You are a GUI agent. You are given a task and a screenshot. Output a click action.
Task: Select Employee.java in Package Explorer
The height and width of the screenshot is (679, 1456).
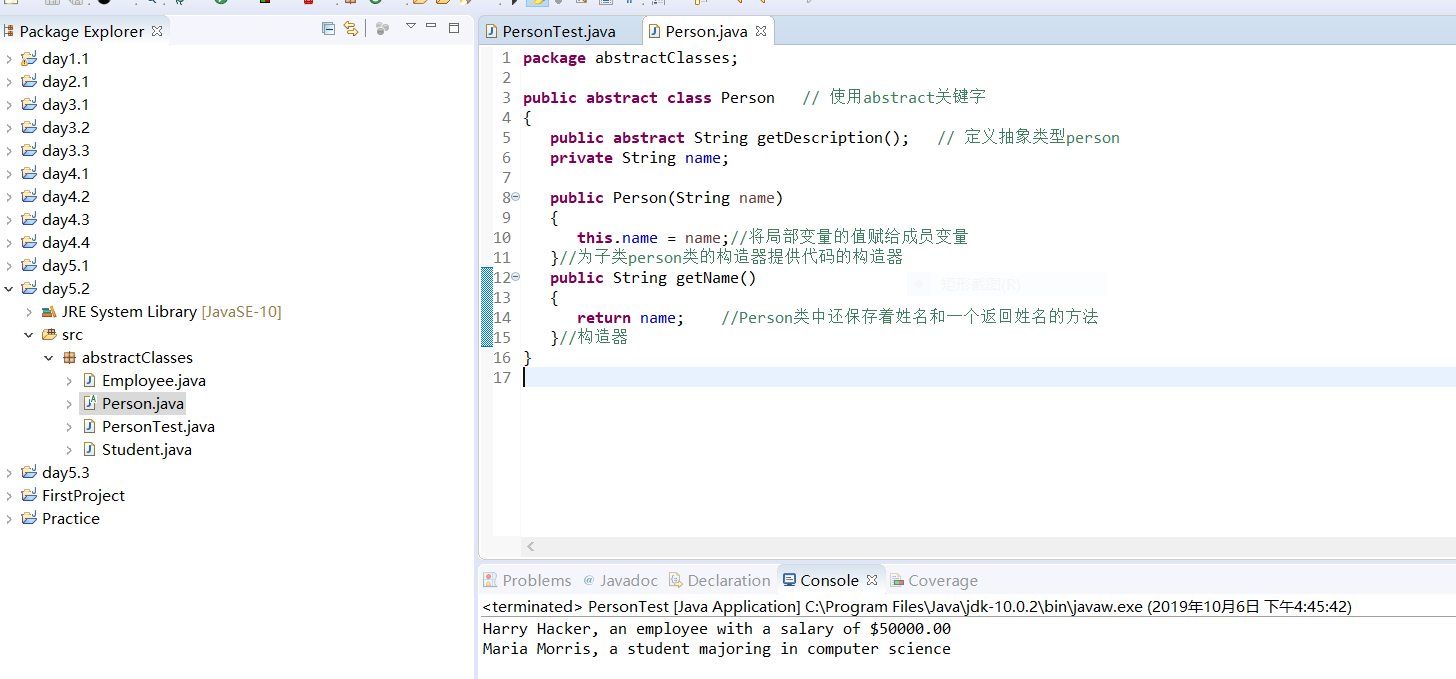[154, 381]
